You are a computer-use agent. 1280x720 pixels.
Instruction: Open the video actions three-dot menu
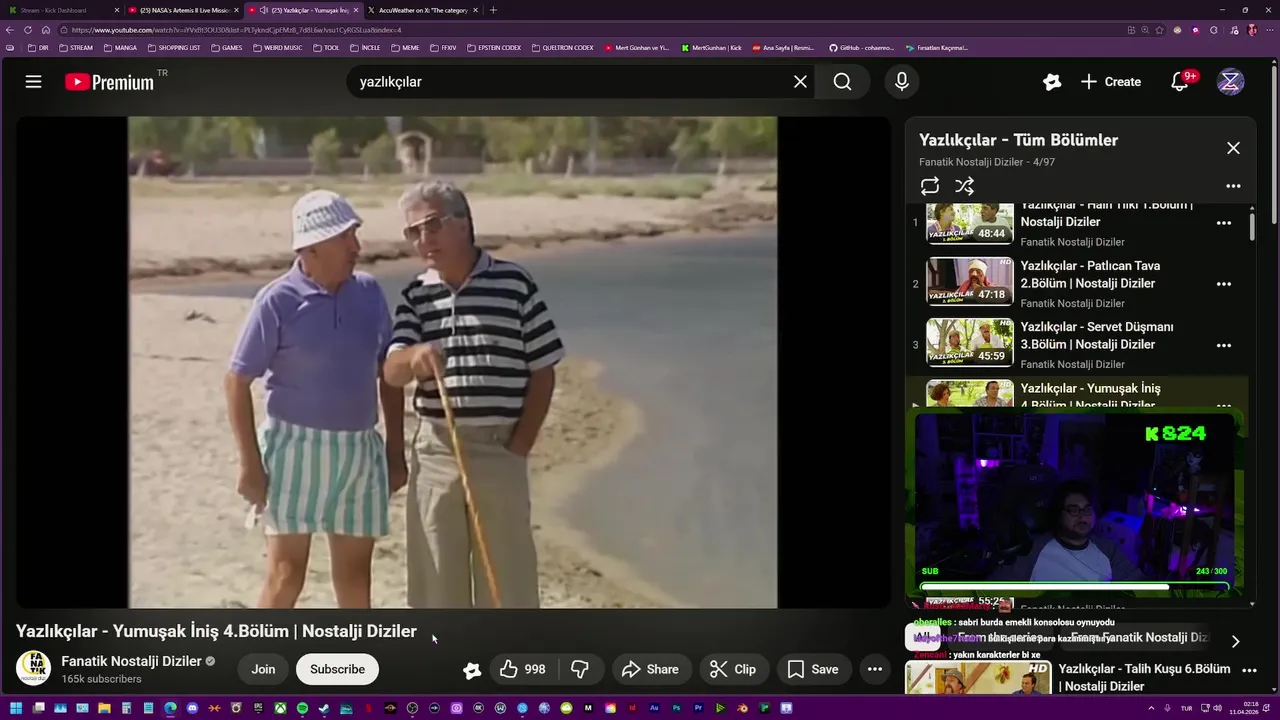coord(875,669)
